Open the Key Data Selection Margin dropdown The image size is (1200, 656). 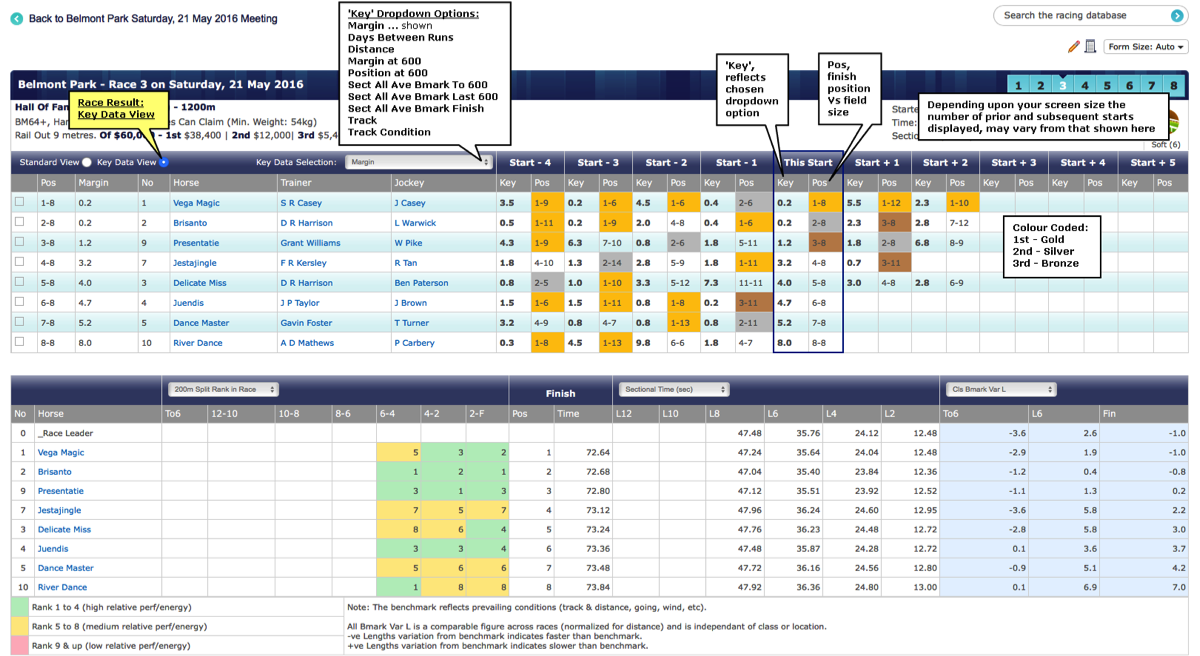point(419,162)
